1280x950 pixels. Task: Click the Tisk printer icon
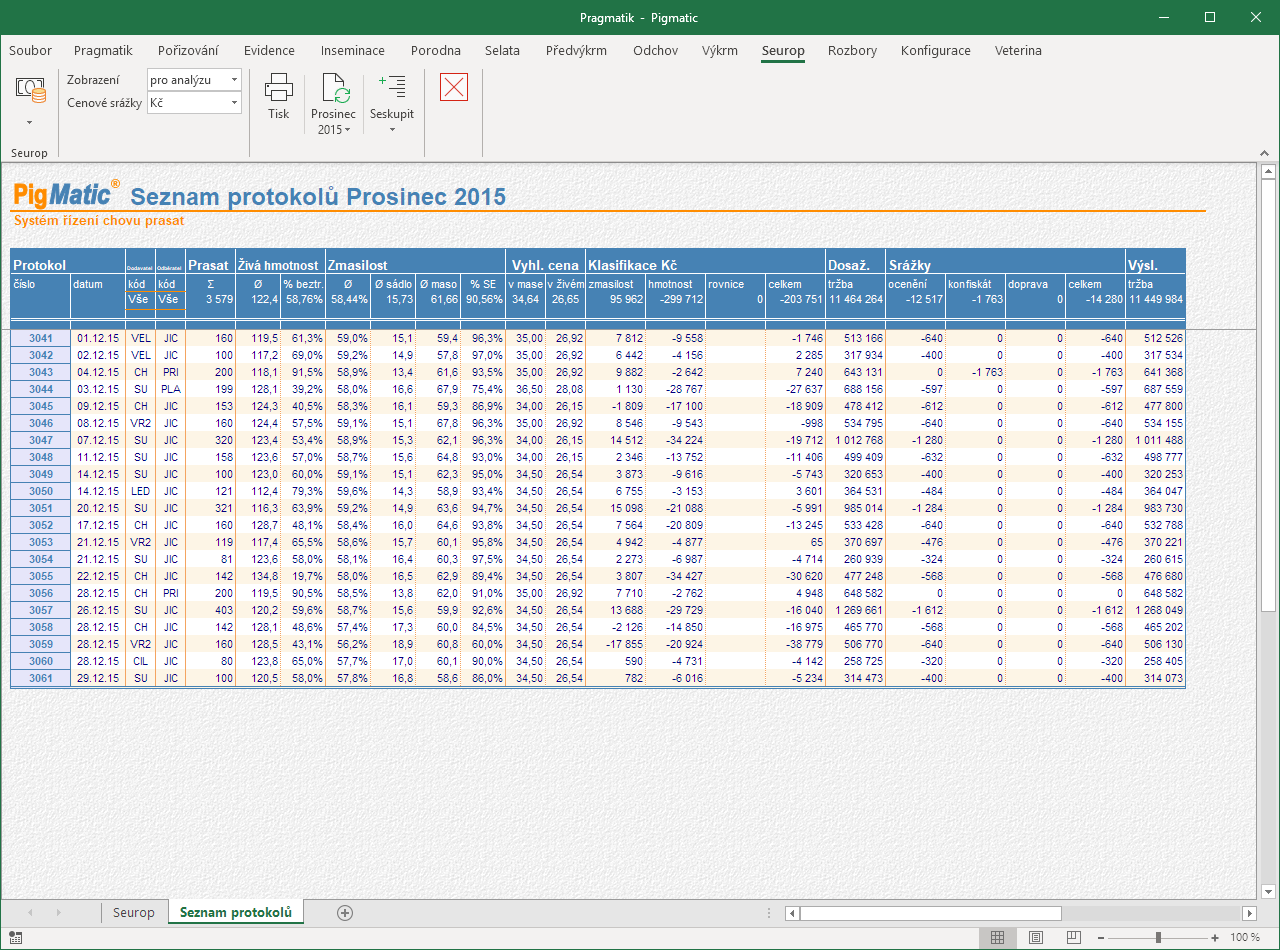pyautogui.click(x=279, y=87)
